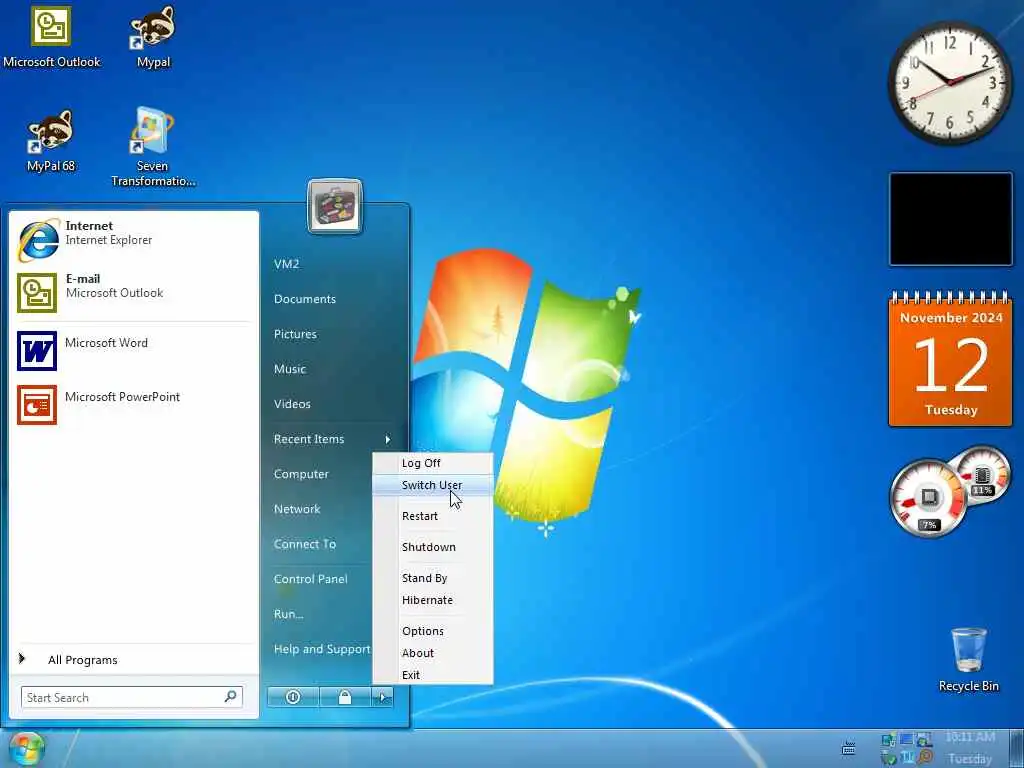The width and height of the screenshot is (1024, 768).
Task: Click the memory gauge showing 11%
Action: [981, 476]
